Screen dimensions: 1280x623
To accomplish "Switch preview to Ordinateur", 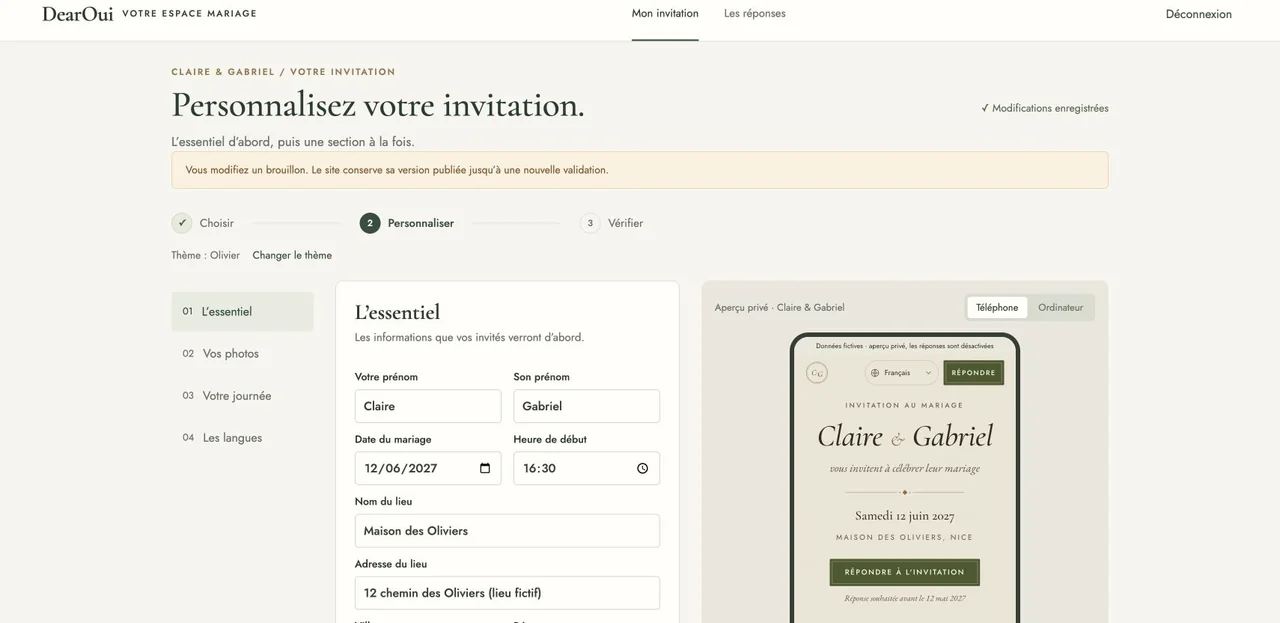I will pyautogui.click(x=1061, y=308).
